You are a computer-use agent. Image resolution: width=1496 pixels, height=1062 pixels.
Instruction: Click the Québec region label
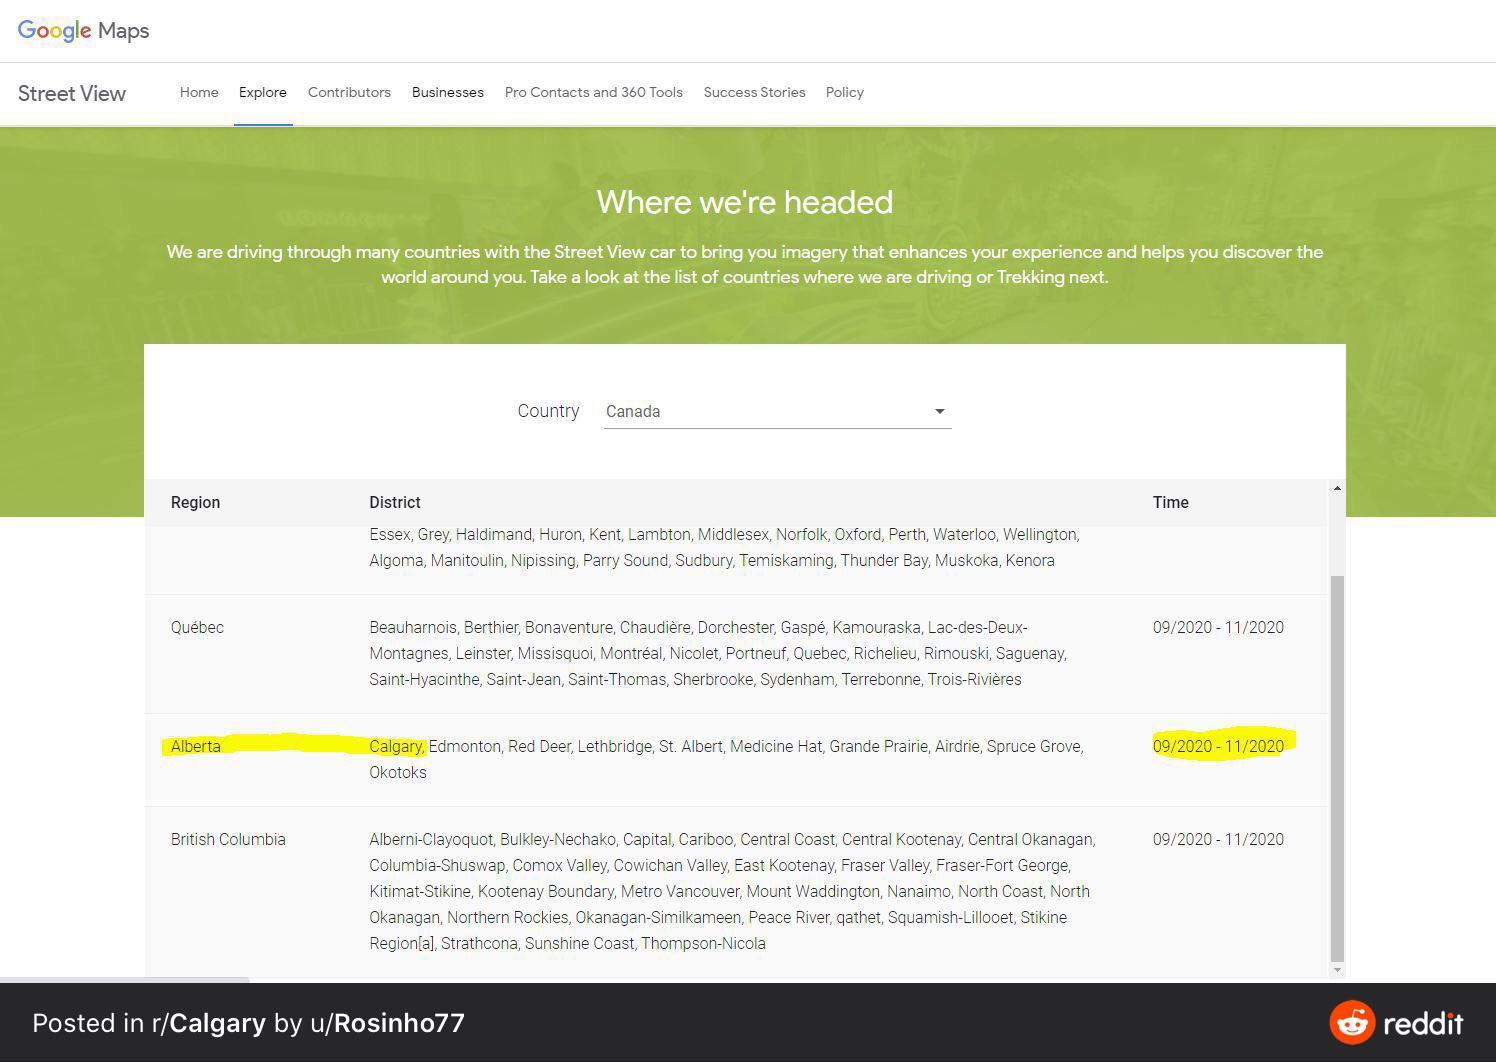[x=197, y=627]
